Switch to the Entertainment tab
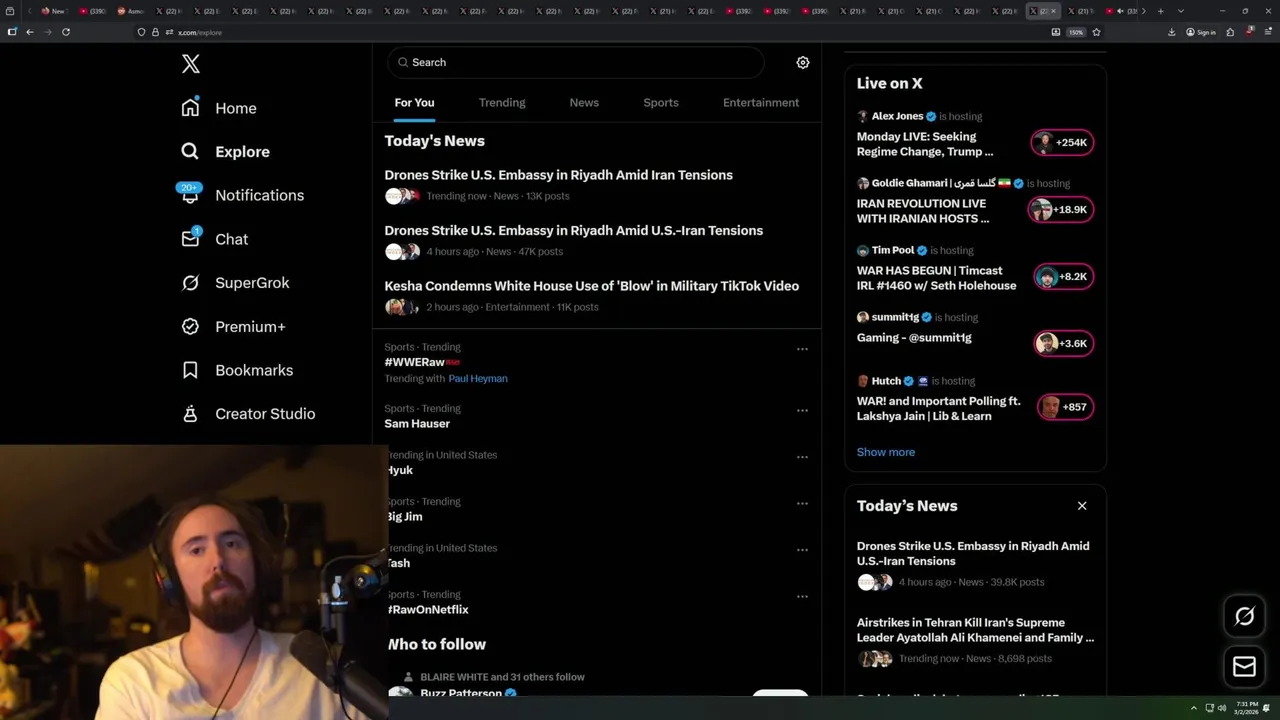The height and width of the screenshot is (720, 1280). pyautogui.click(x=760, y=102)
